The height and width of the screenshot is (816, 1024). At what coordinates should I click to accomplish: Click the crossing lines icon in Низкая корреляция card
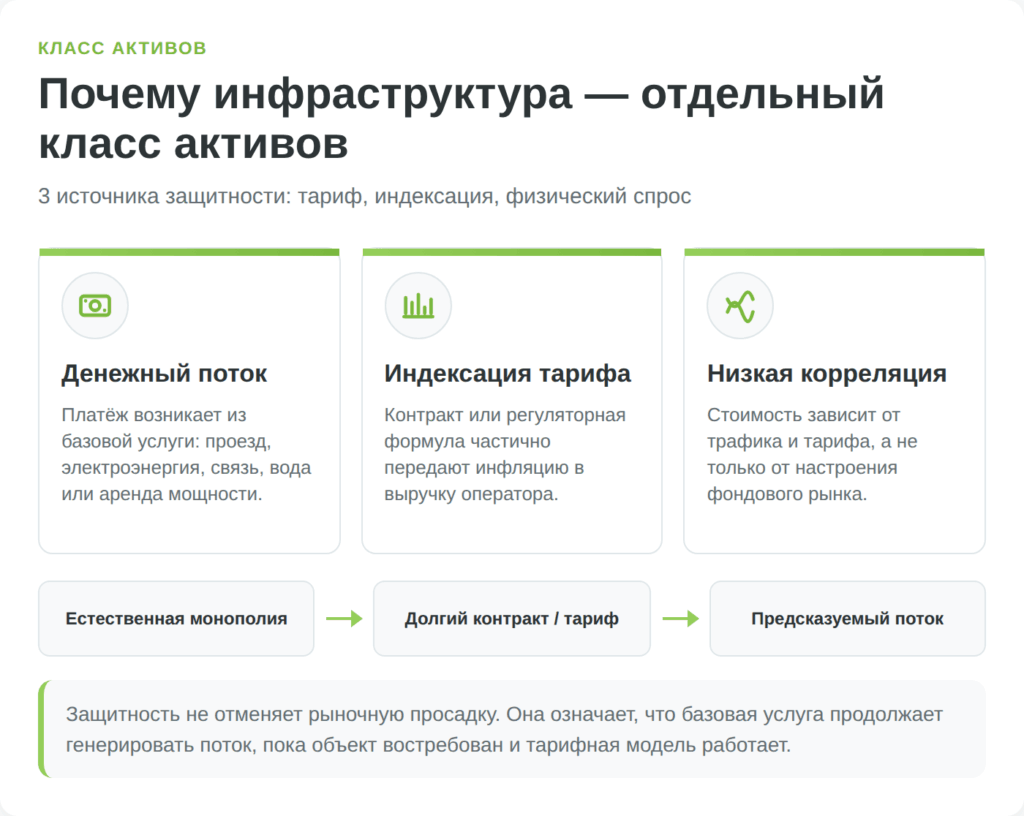pos(740,306)
